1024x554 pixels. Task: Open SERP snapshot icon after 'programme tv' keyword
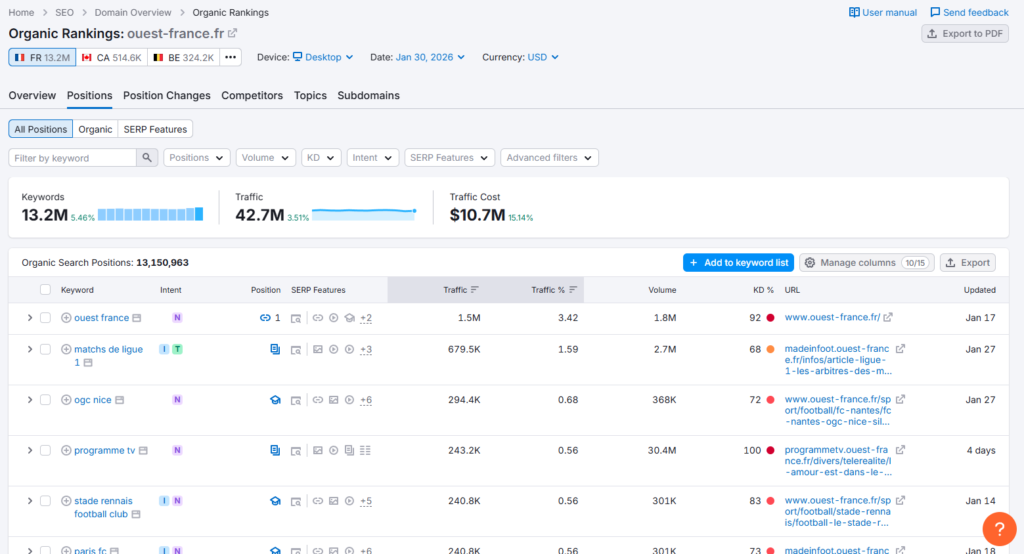coord(143,450)
